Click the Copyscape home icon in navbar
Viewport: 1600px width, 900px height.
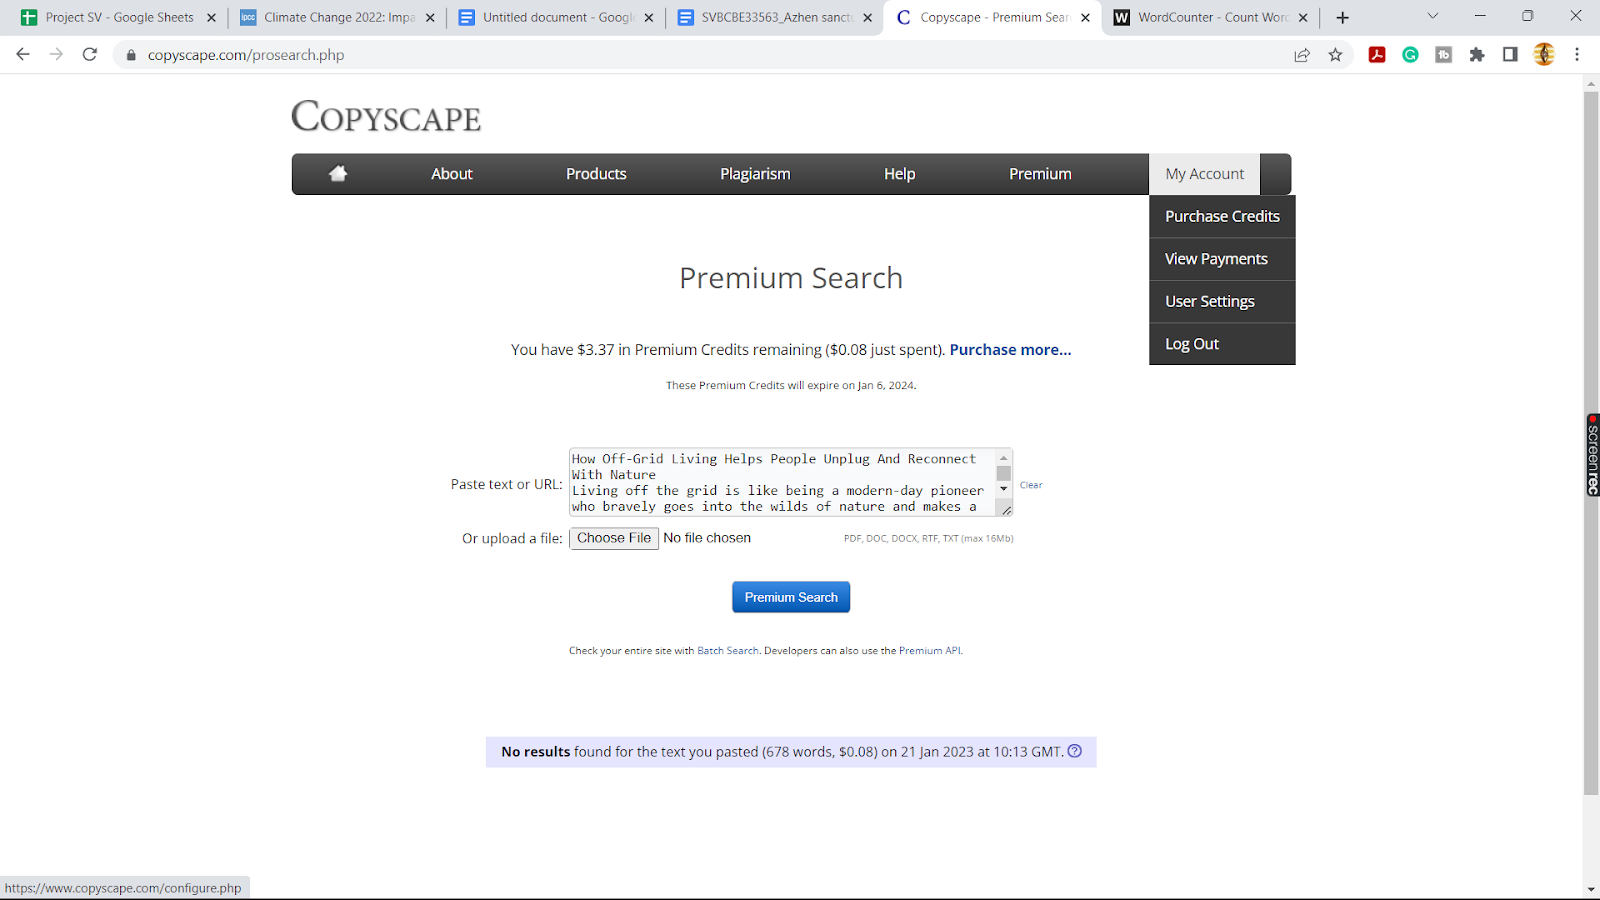[338, 174]
